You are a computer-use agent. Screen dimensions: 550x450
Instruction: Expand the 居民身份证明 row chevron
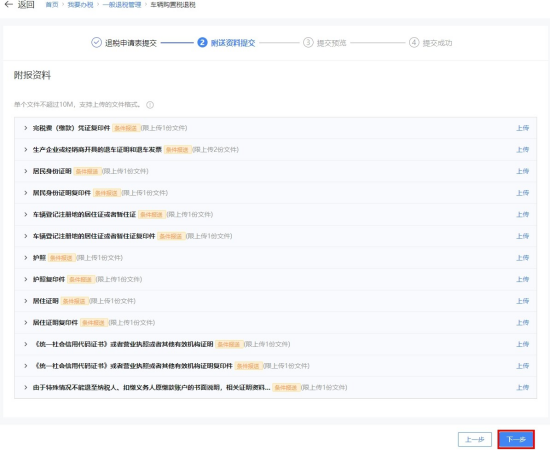(x=26, y=171)
